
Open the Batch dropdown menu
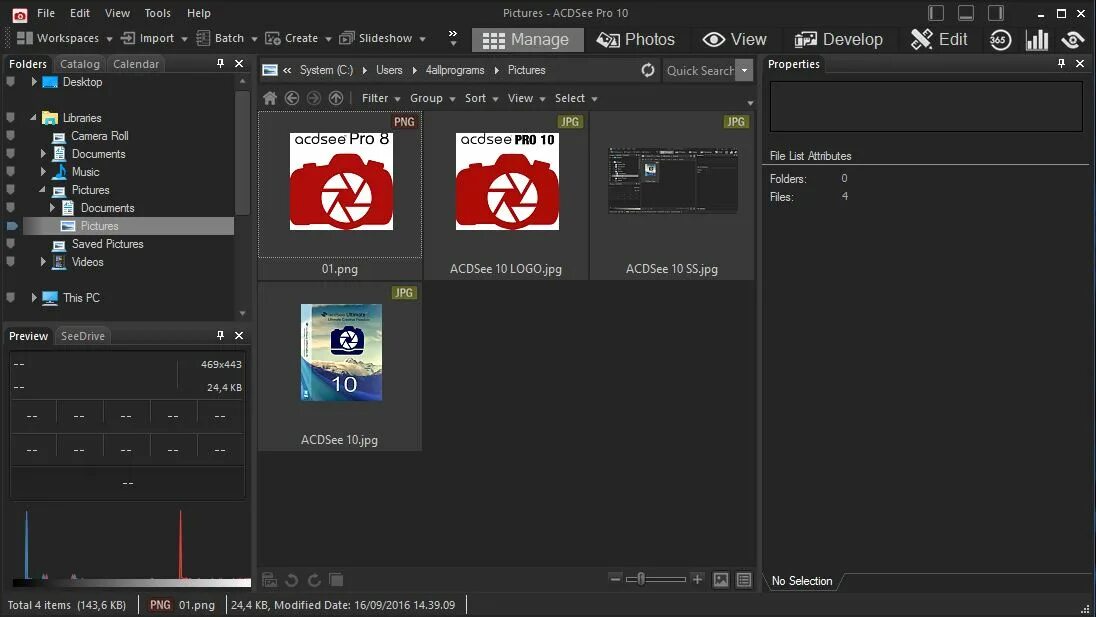(x=227, y=37)
